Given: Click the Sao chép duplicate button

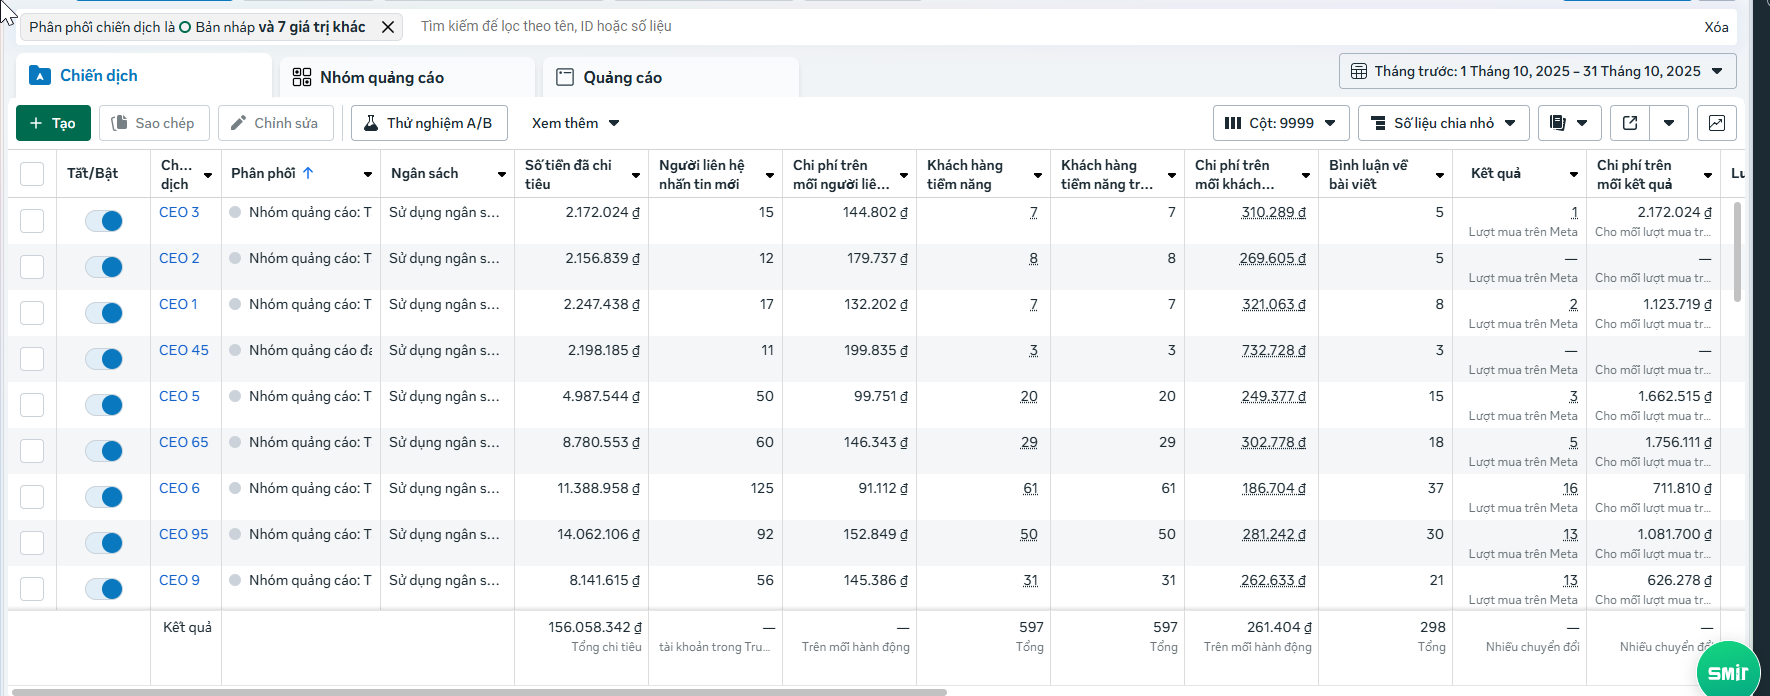Looking at the screenshot, I should point(153,123).
